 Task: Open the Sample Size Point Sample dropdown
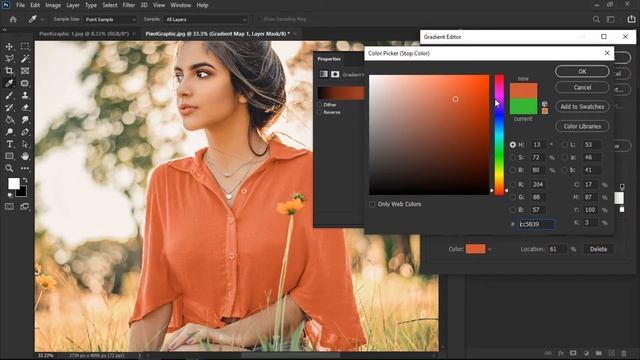pyautogui.click(x=110, y=20)
